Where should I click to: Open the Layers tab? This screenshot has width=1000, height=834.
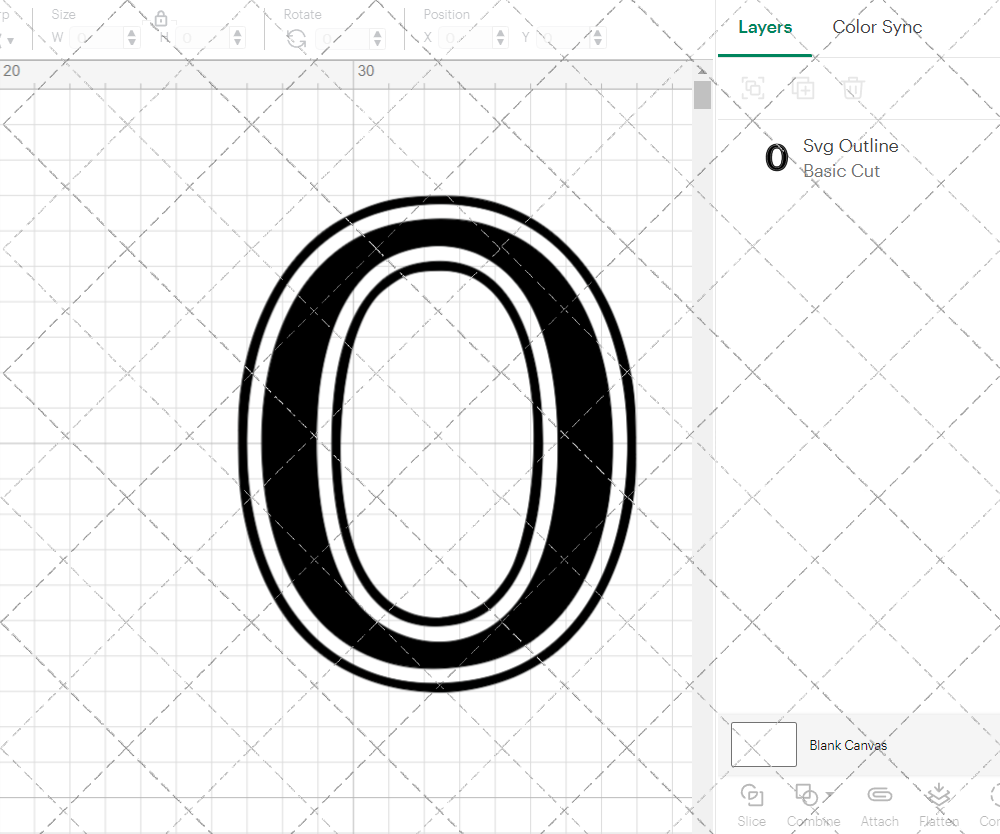(763, 27)
